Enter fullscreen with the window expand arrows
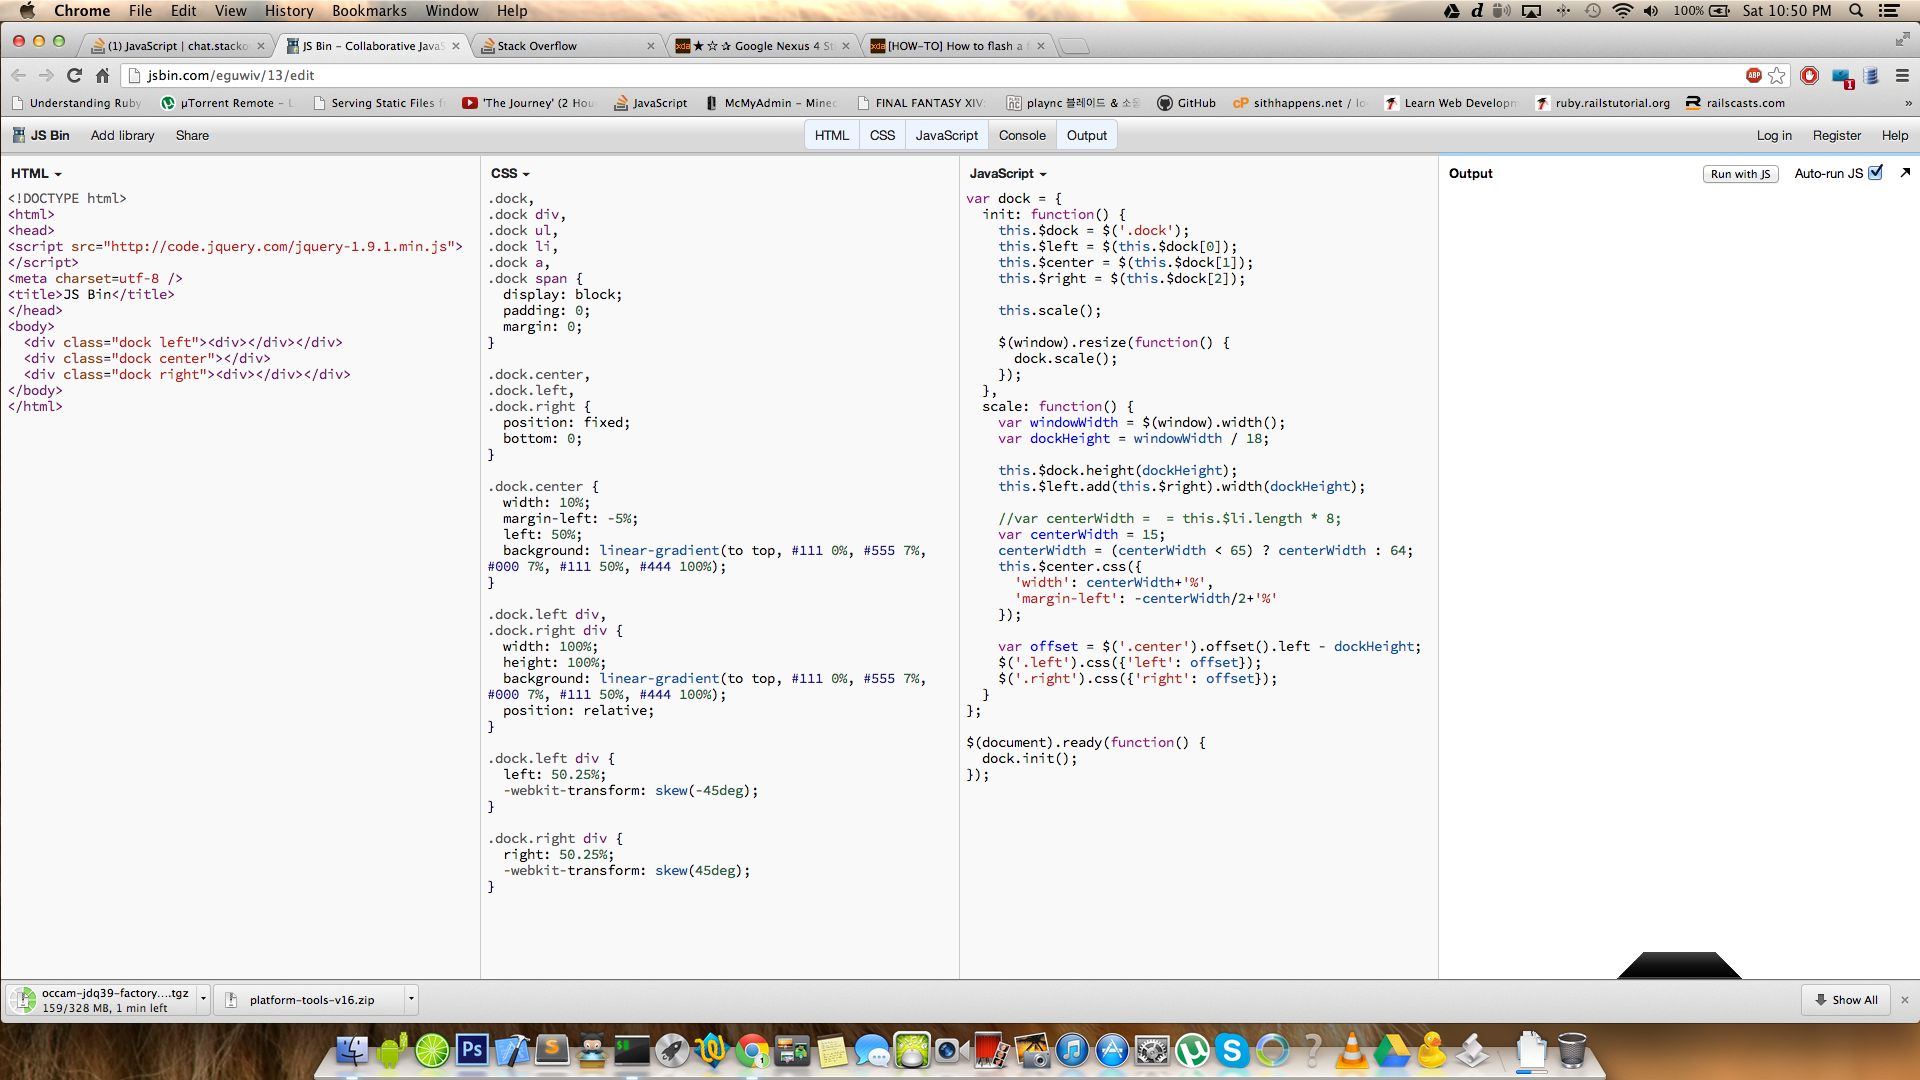The height and width of the screenshot is (1080, 1920). [1902, 38]
